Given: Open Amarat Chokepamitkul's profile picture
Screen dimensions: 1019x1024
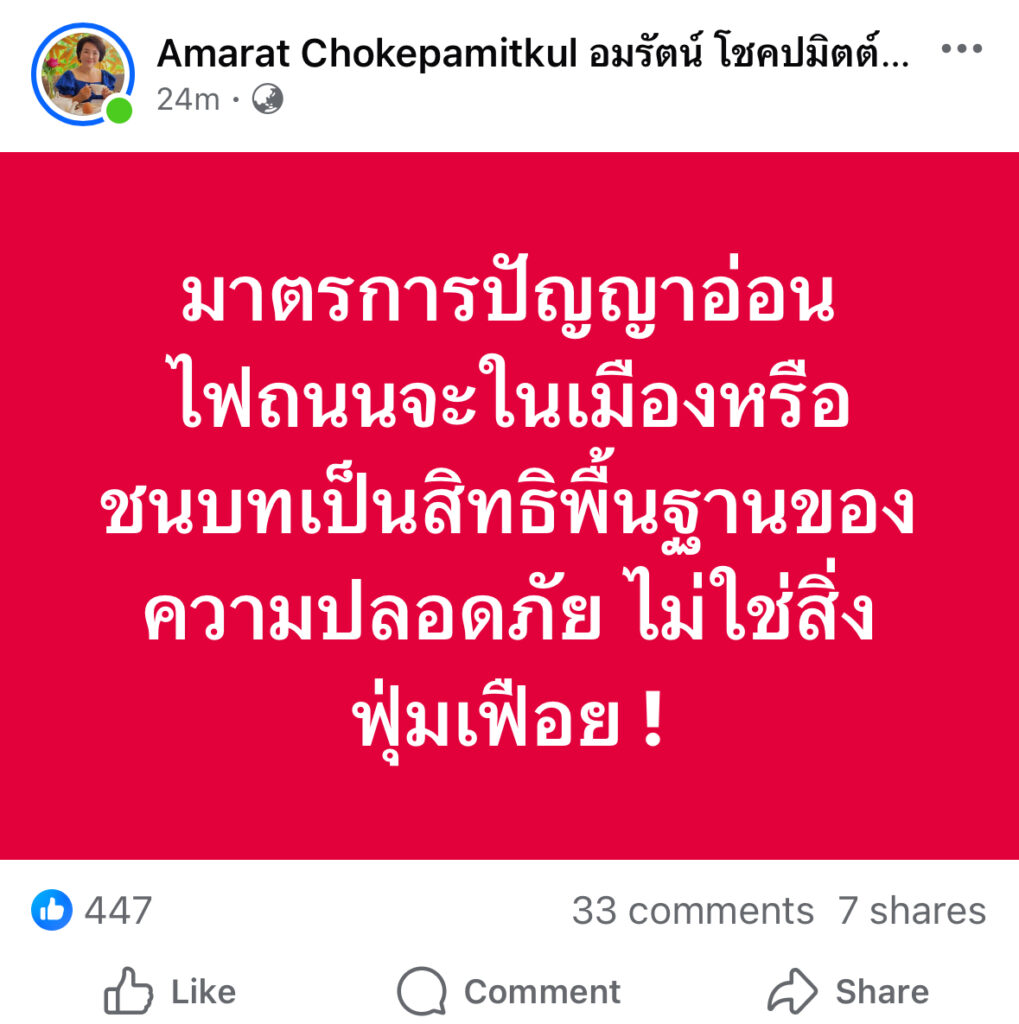Looking at the screenshot, I should tap(83, 74).
